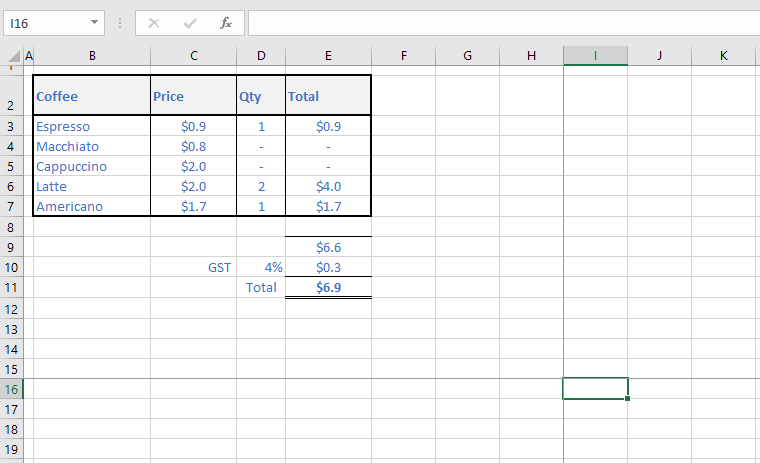This screenshot has width=760, height=463.
Task: Select the 'Macchiato' cell
Action: [92, 146]
